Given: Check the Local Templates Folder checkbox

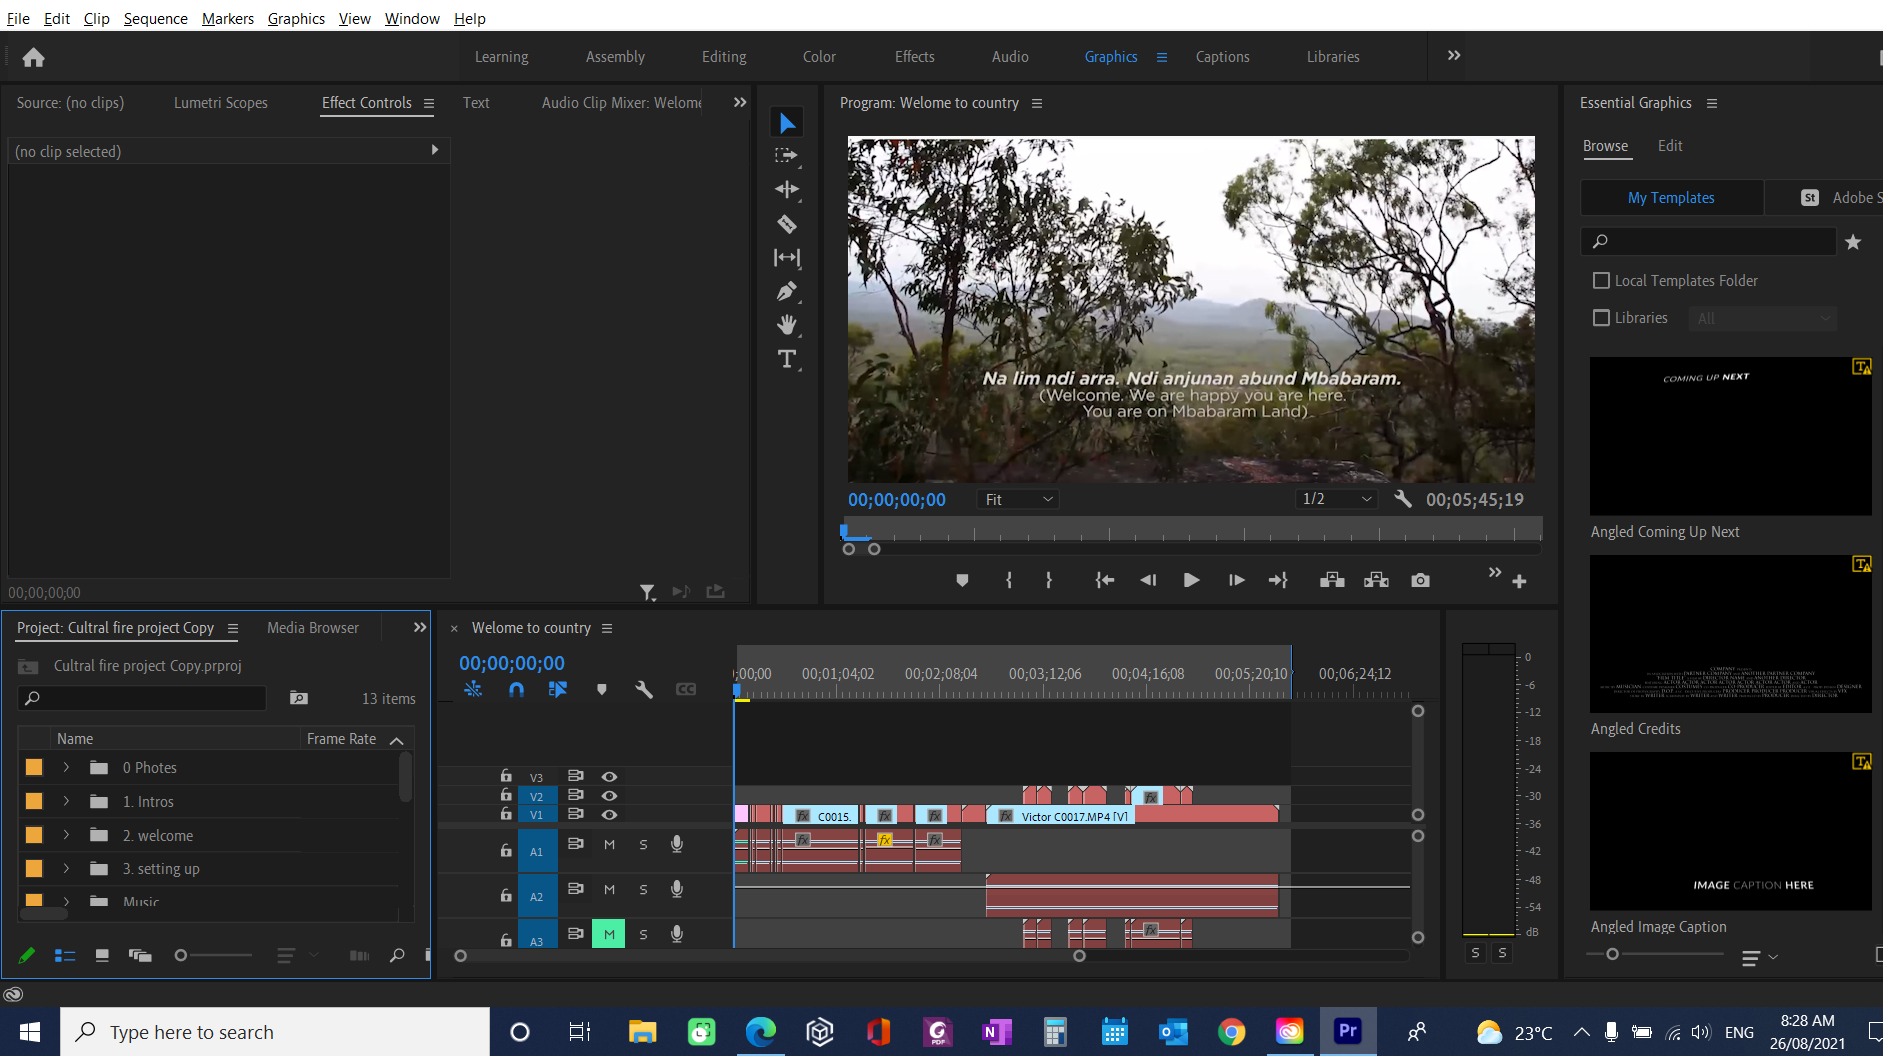Looking at the screenshot, I should [1601, 280].
